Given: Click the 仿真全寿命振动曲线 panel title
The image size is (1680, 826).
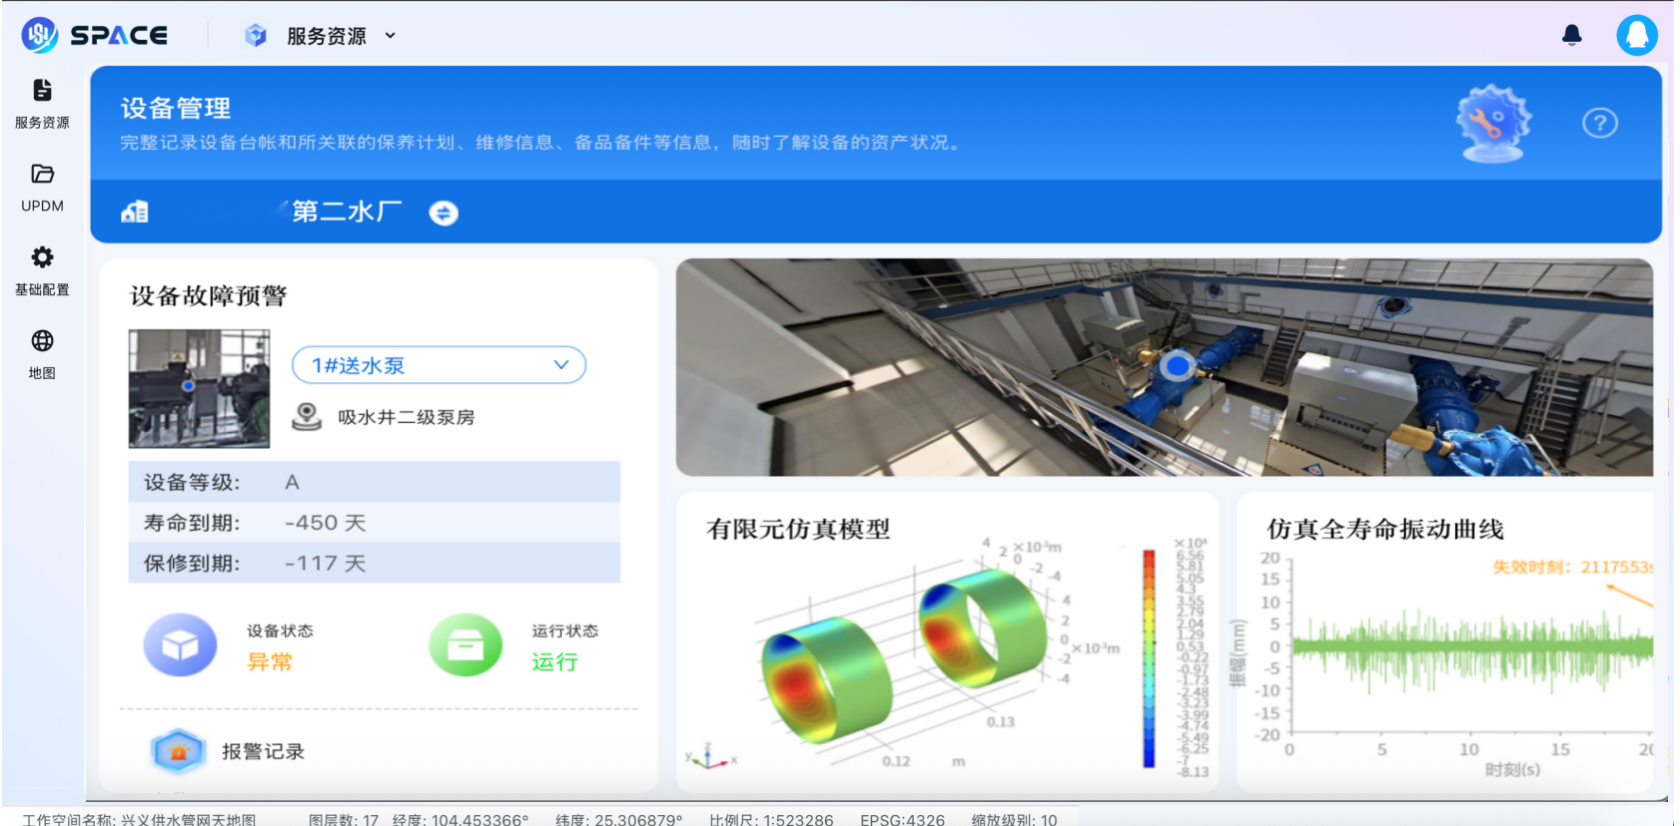Looking at the screenshot, I should point(1385,529).
